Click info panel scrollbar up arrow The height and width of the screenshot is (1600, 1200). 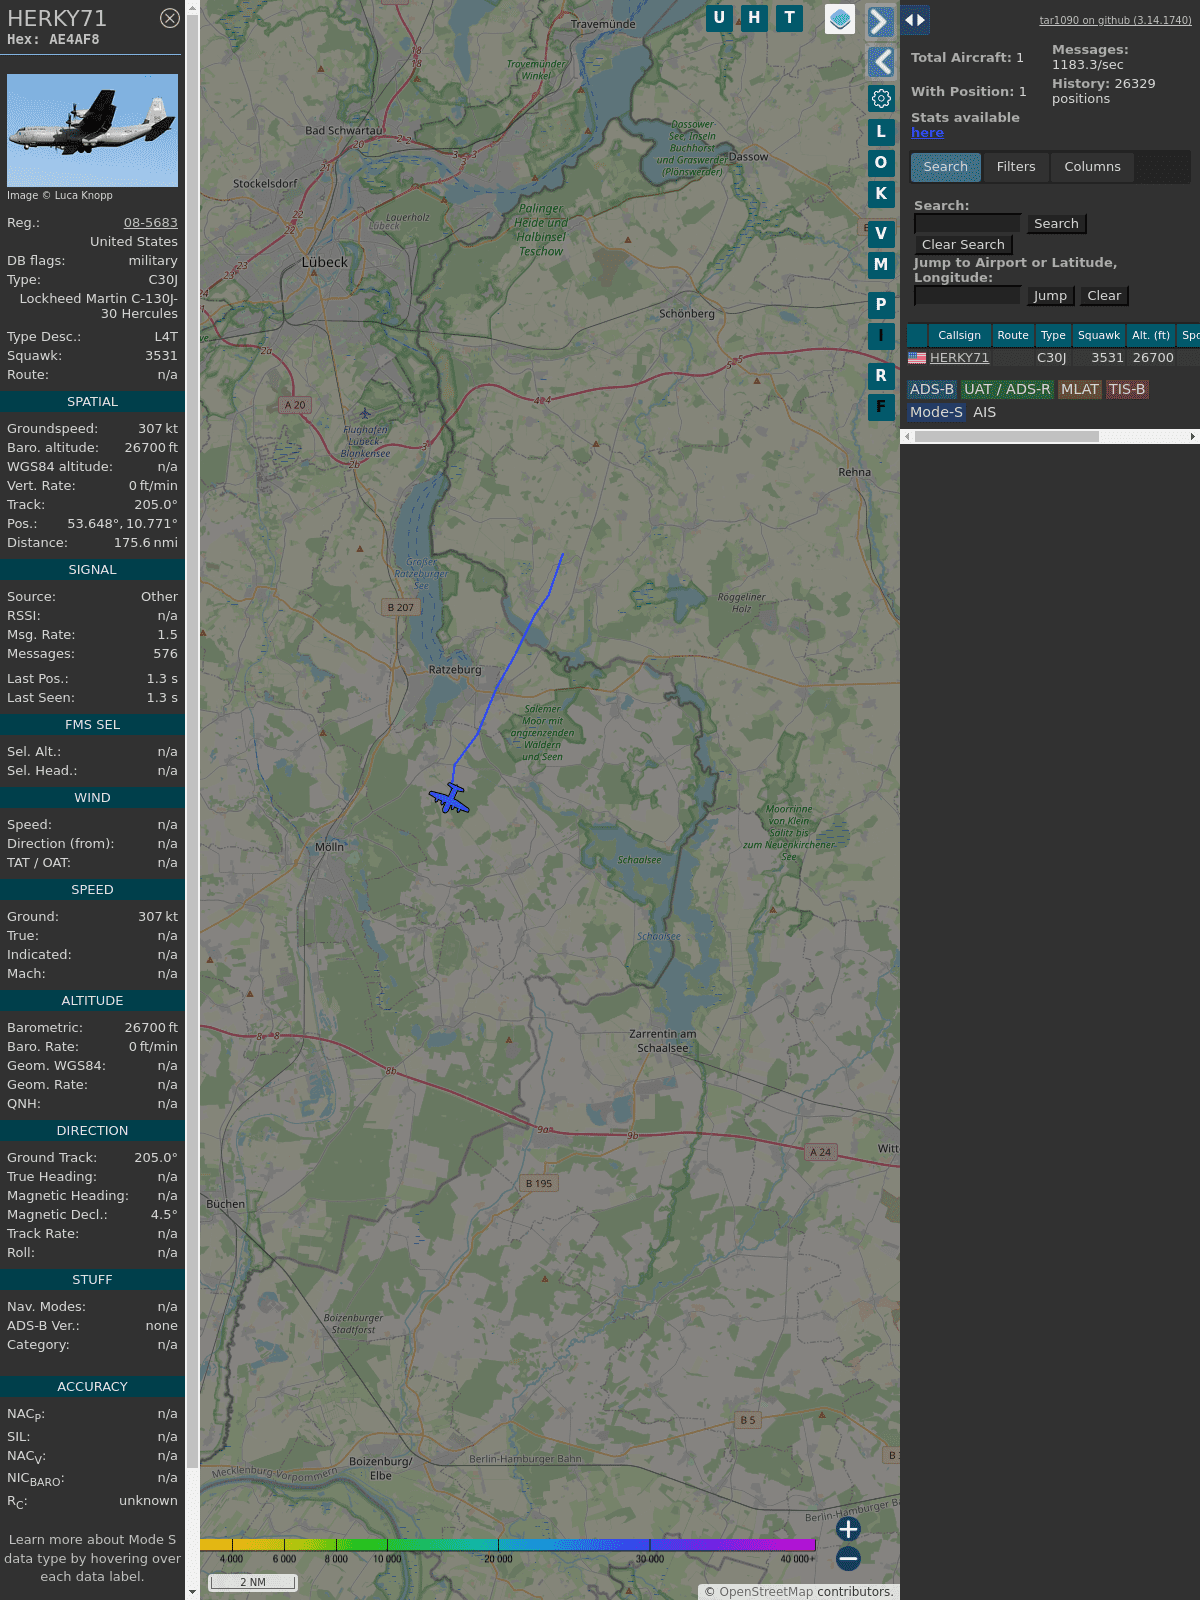[x=192, y=7]
